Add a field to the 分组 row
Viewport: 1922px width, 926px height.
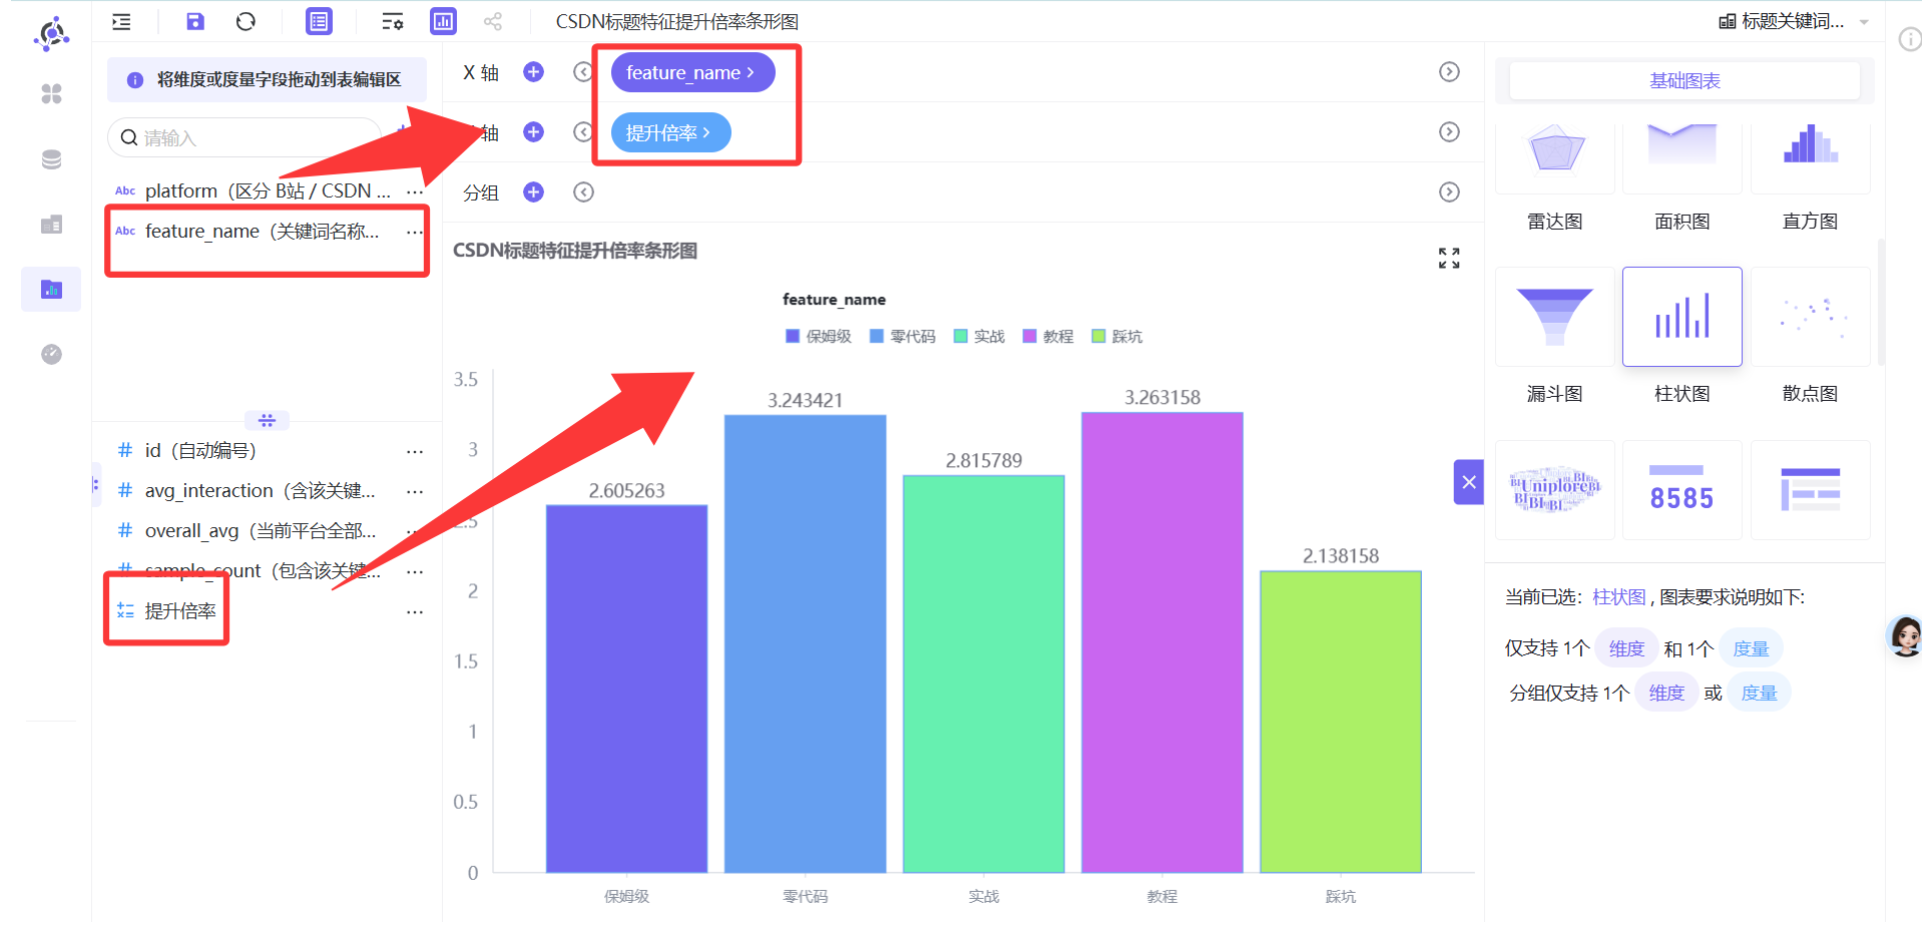[534, 192]
